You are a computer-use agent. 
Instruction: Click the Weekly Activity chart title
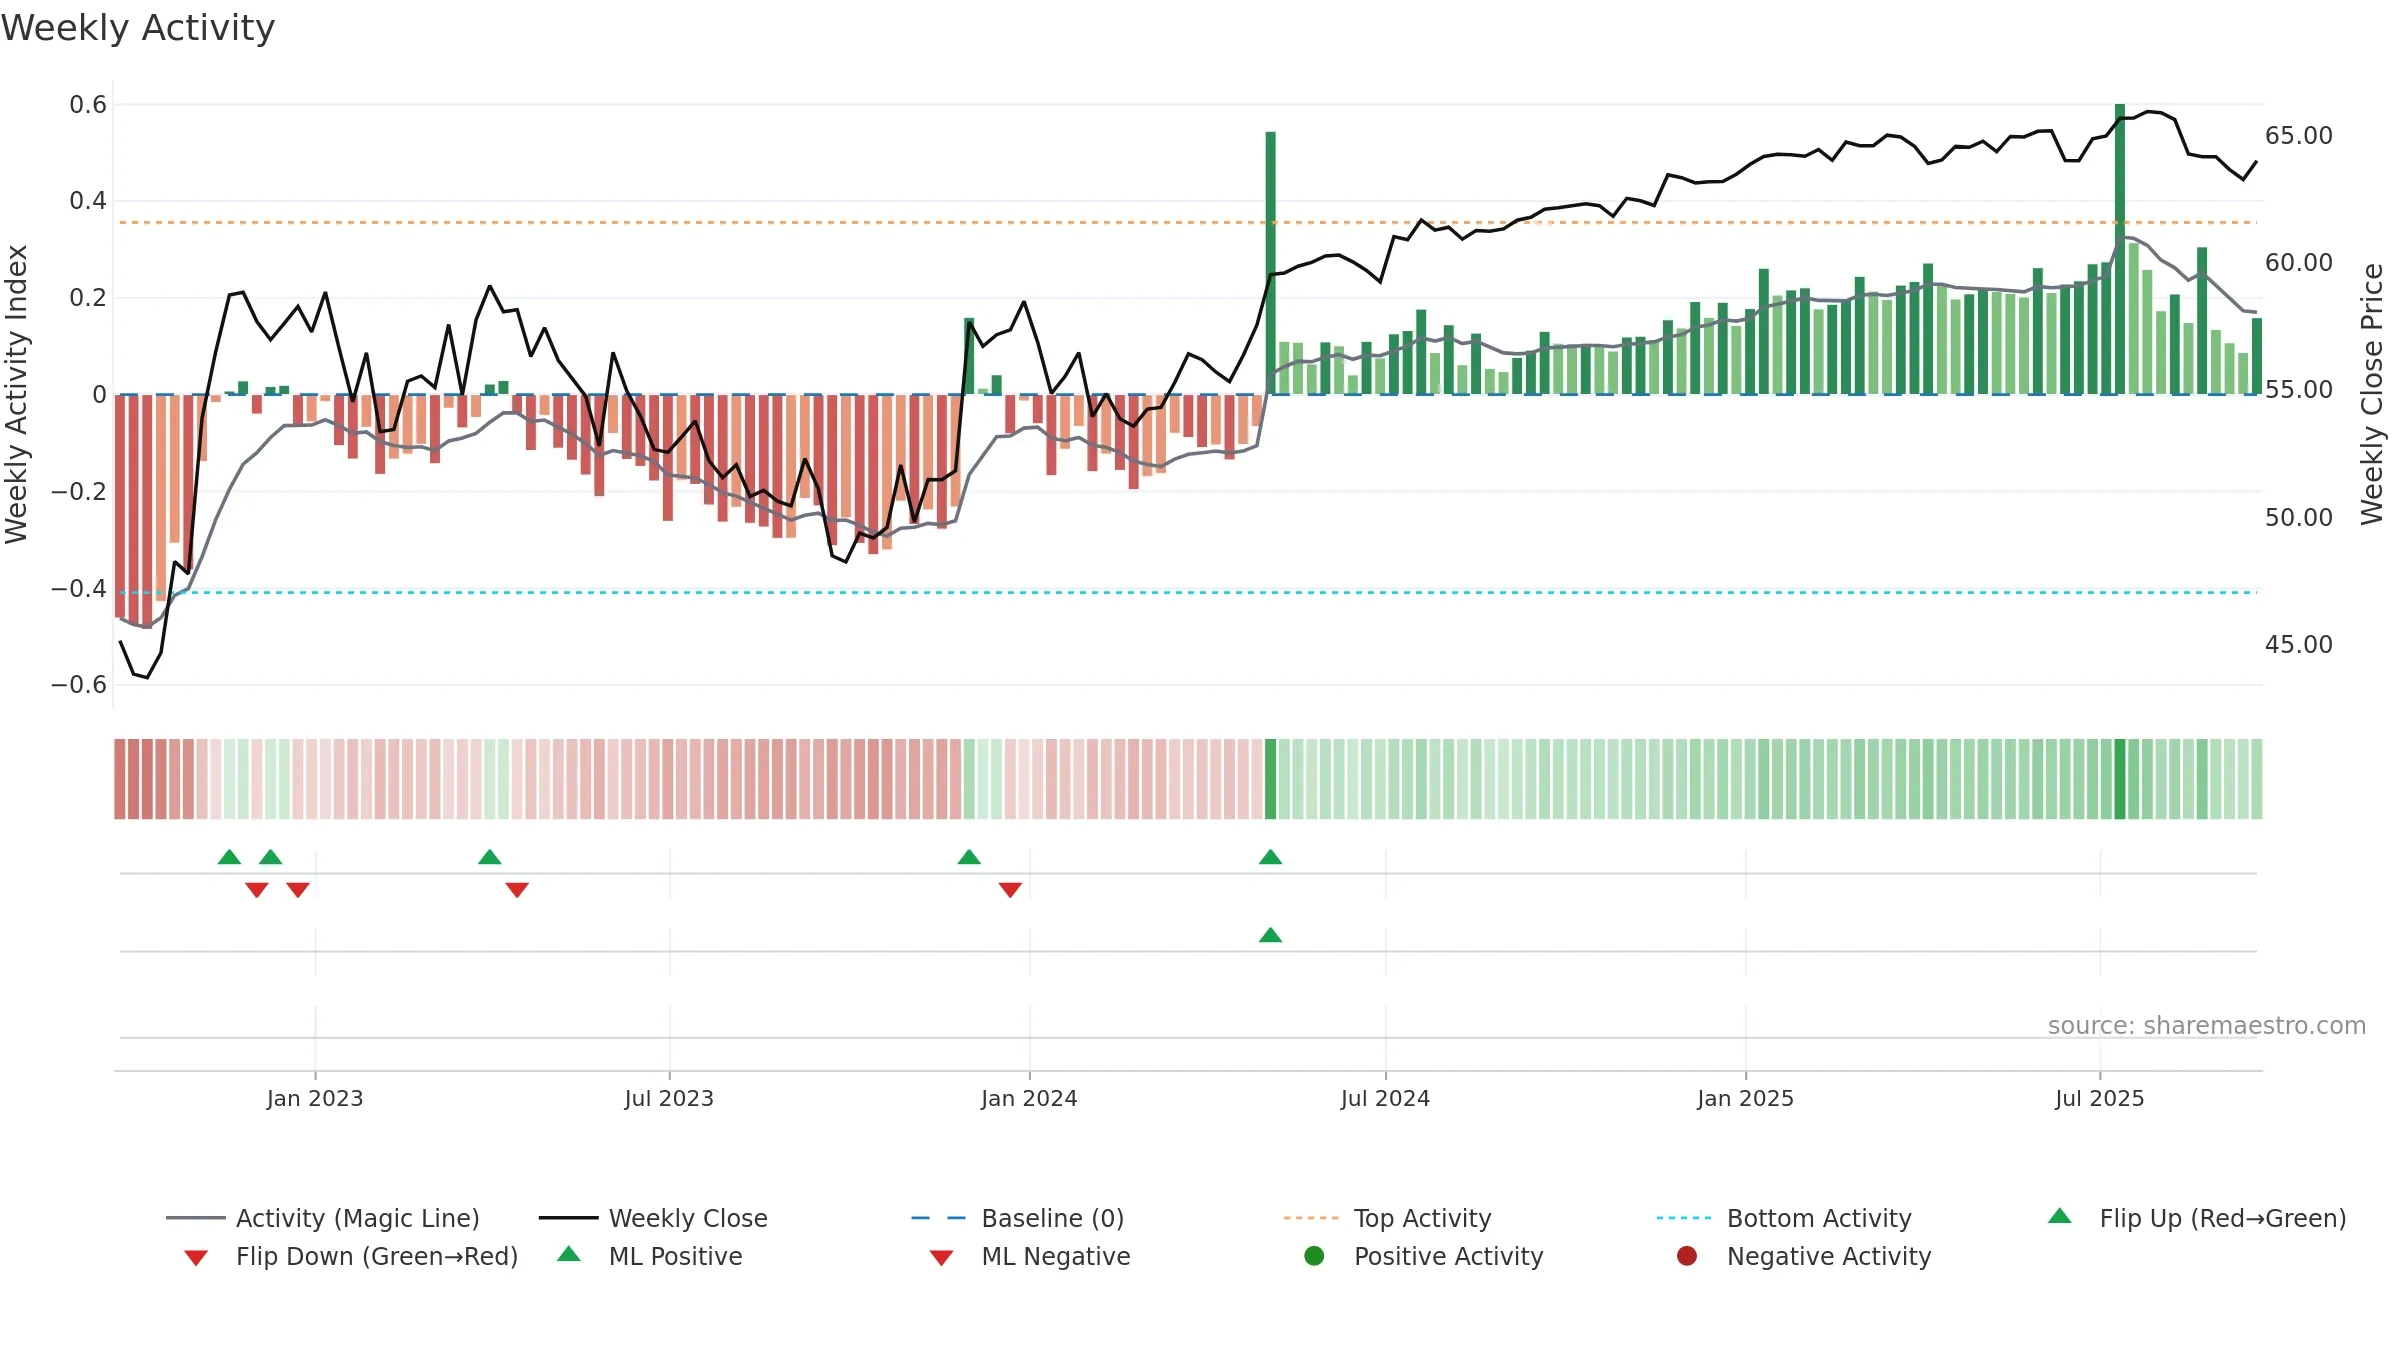(138, 28)
